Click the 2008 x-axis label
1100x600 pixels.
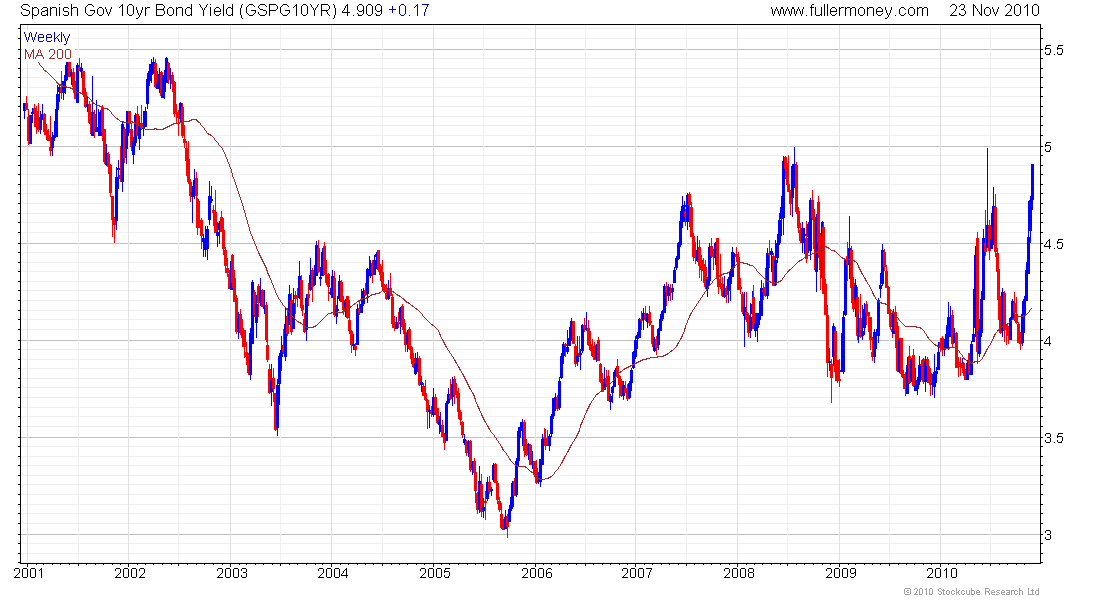click(x=739, y=573)
